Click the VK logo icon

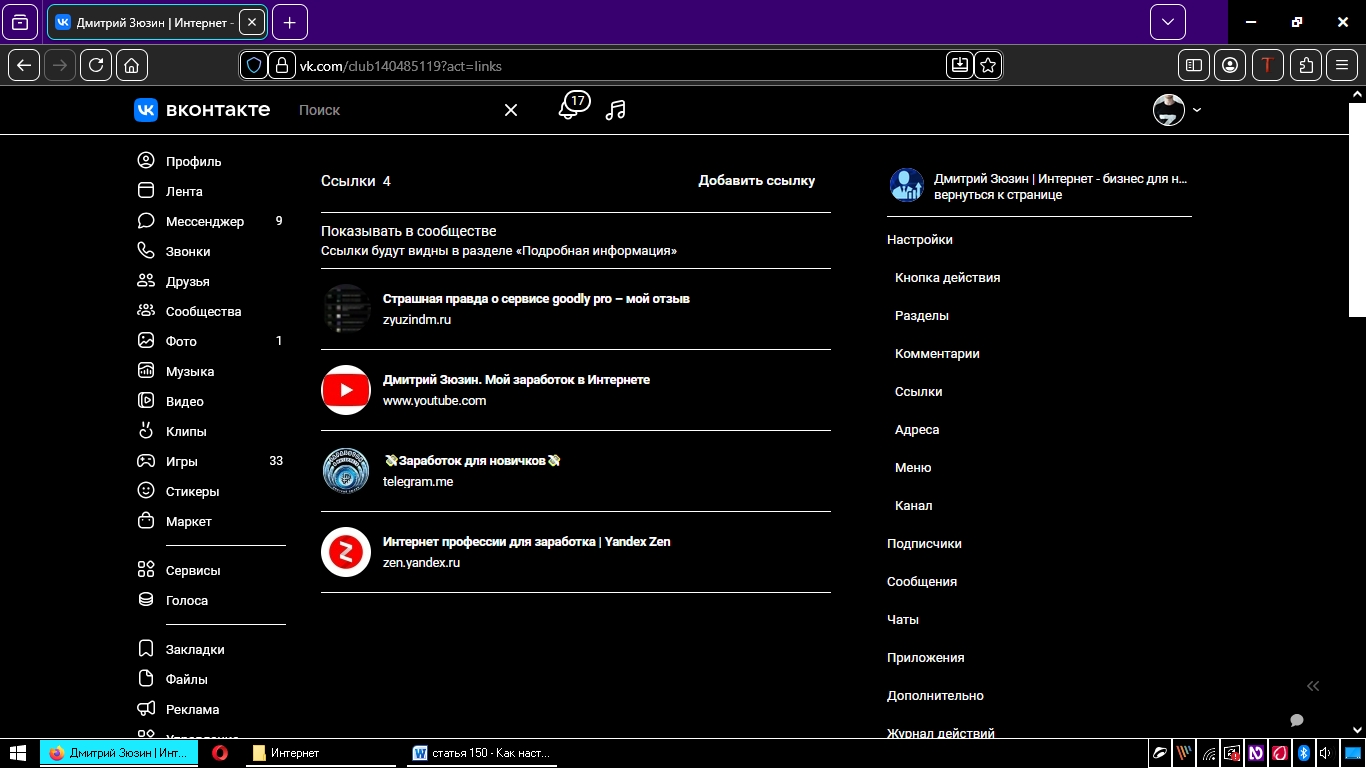point(146,110)
